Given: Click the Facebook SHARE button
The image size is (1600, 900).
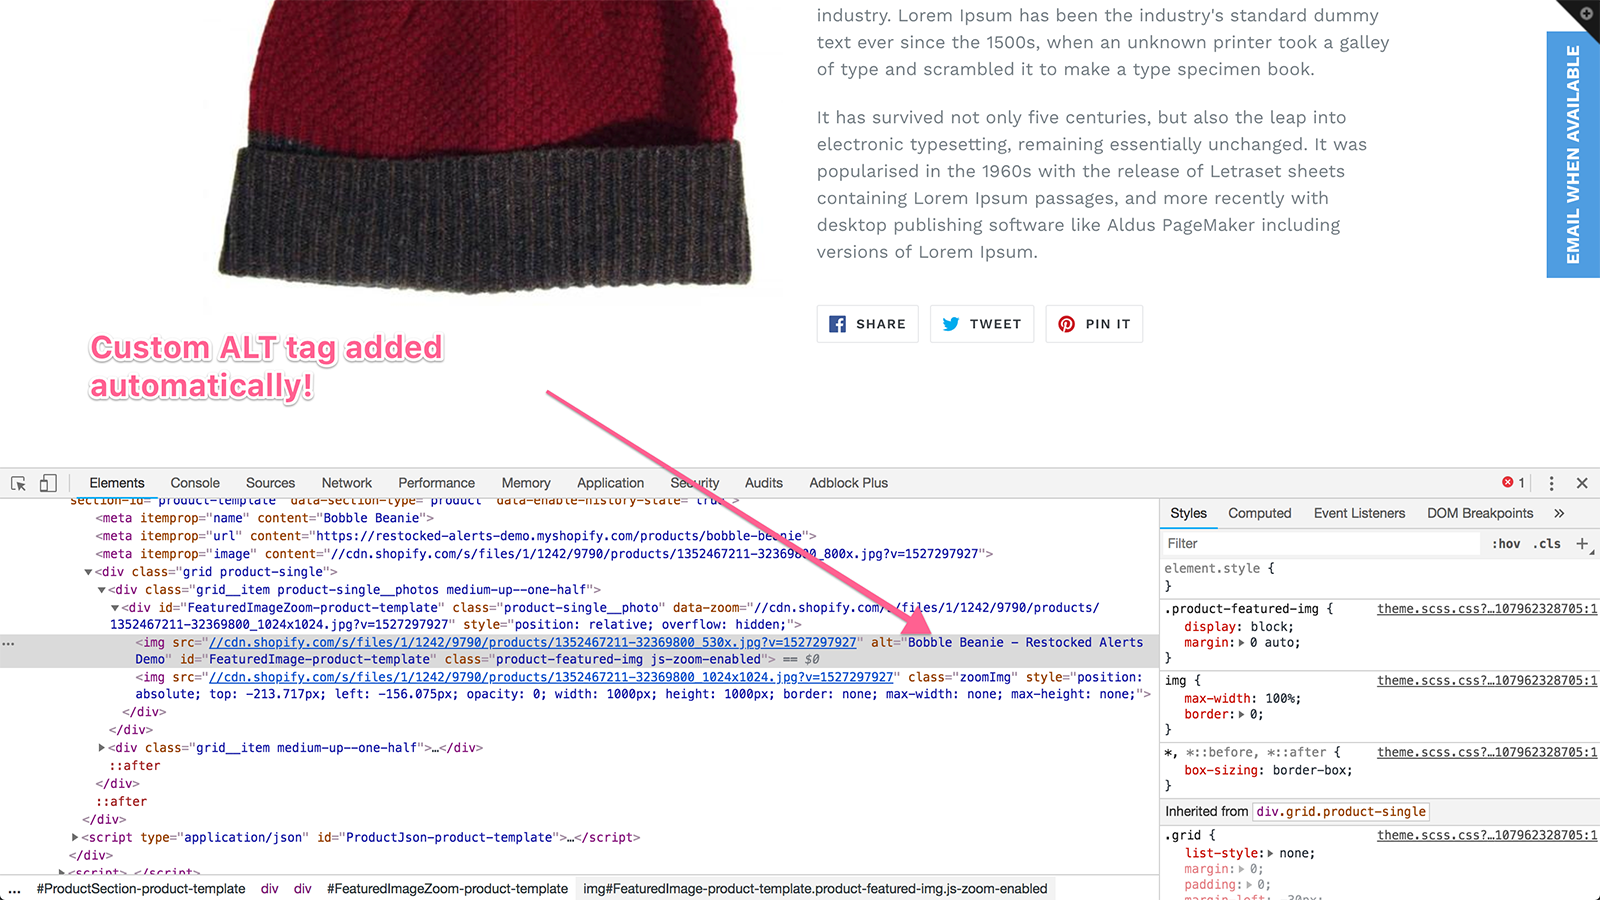Looking at the screenshot, I should (x=867, y=324).
